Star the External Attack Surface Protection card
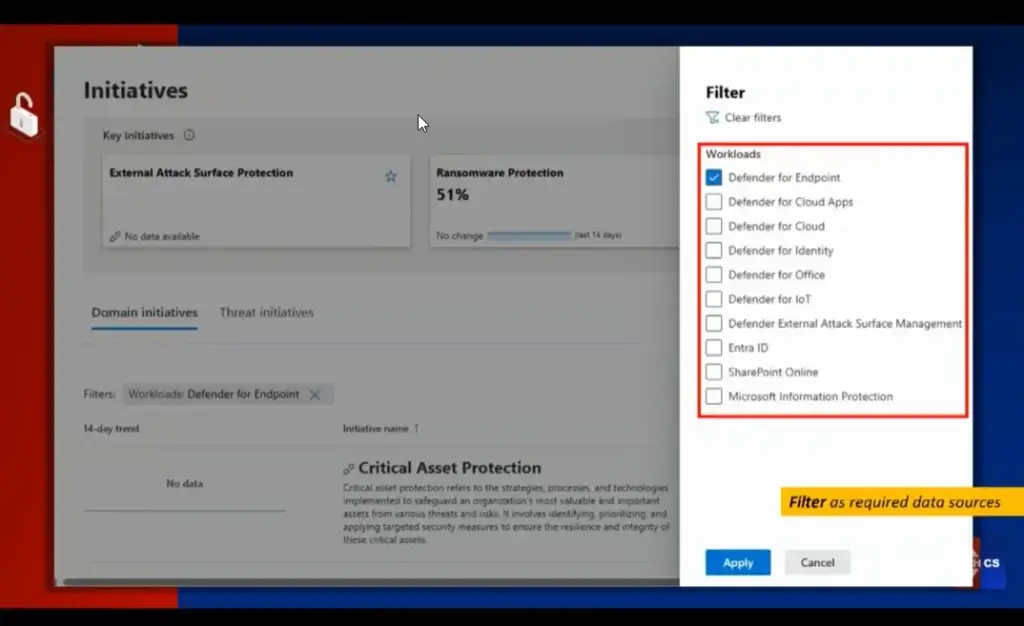The height and width of the screenshot is (626, 1024). pos(391,176)
